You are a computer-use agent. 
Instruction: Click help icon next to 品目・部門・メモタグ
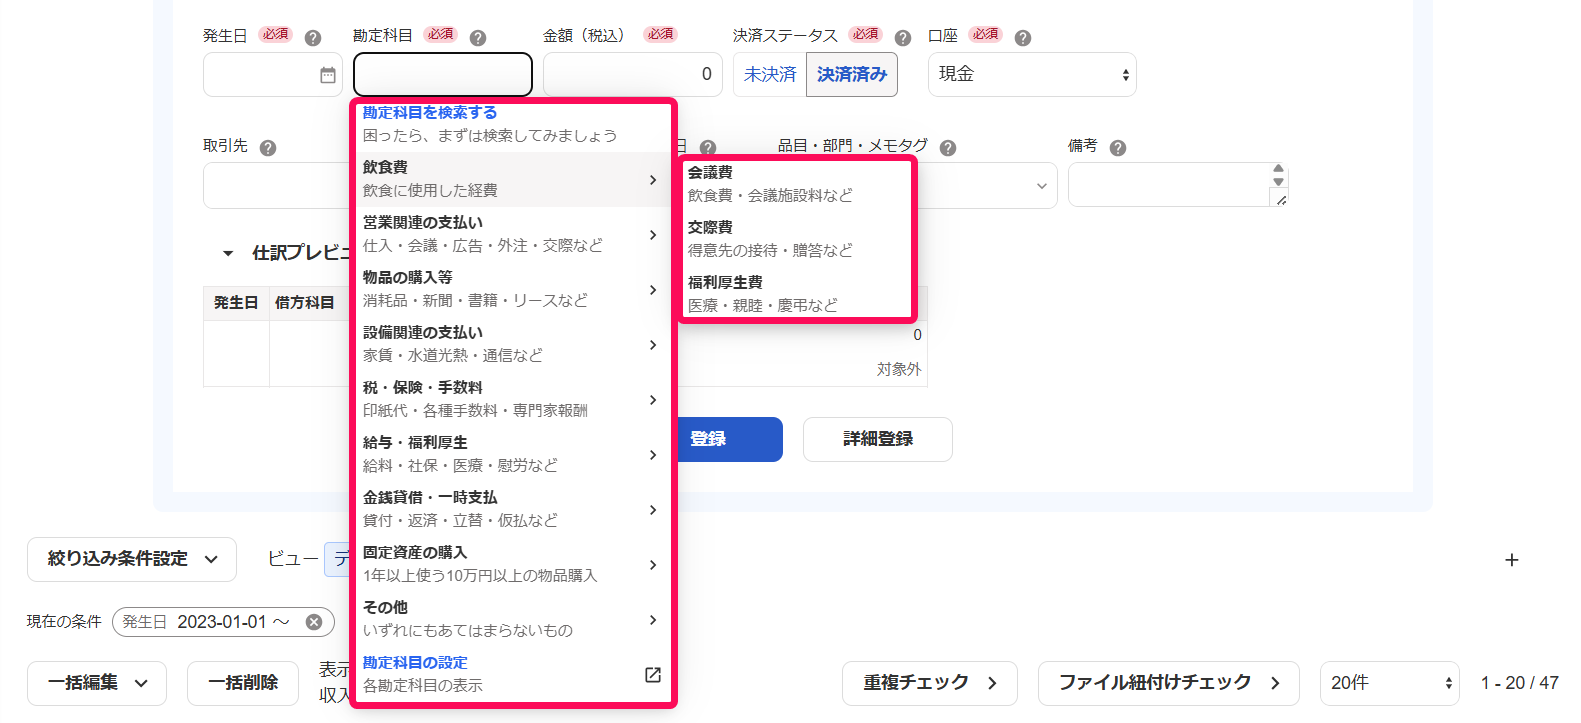click(x=948, y=148)
